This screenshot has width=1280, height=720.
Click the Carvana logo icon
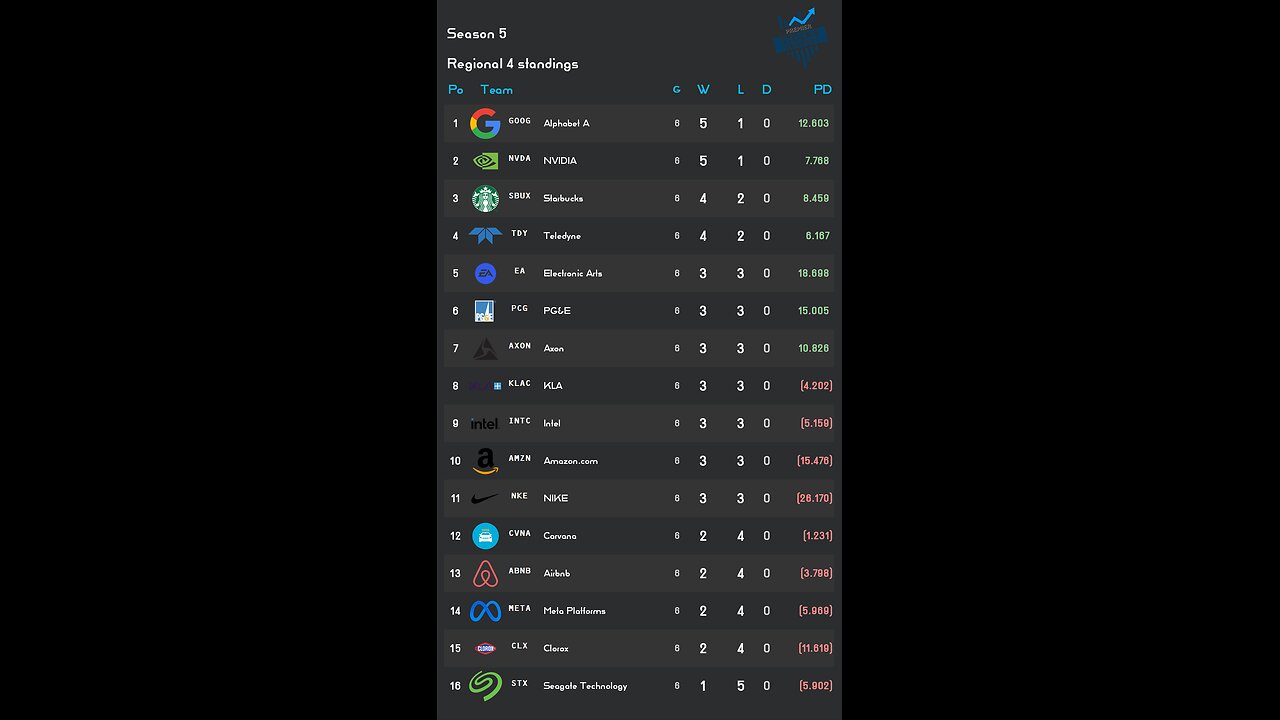[x=485, y=536]
